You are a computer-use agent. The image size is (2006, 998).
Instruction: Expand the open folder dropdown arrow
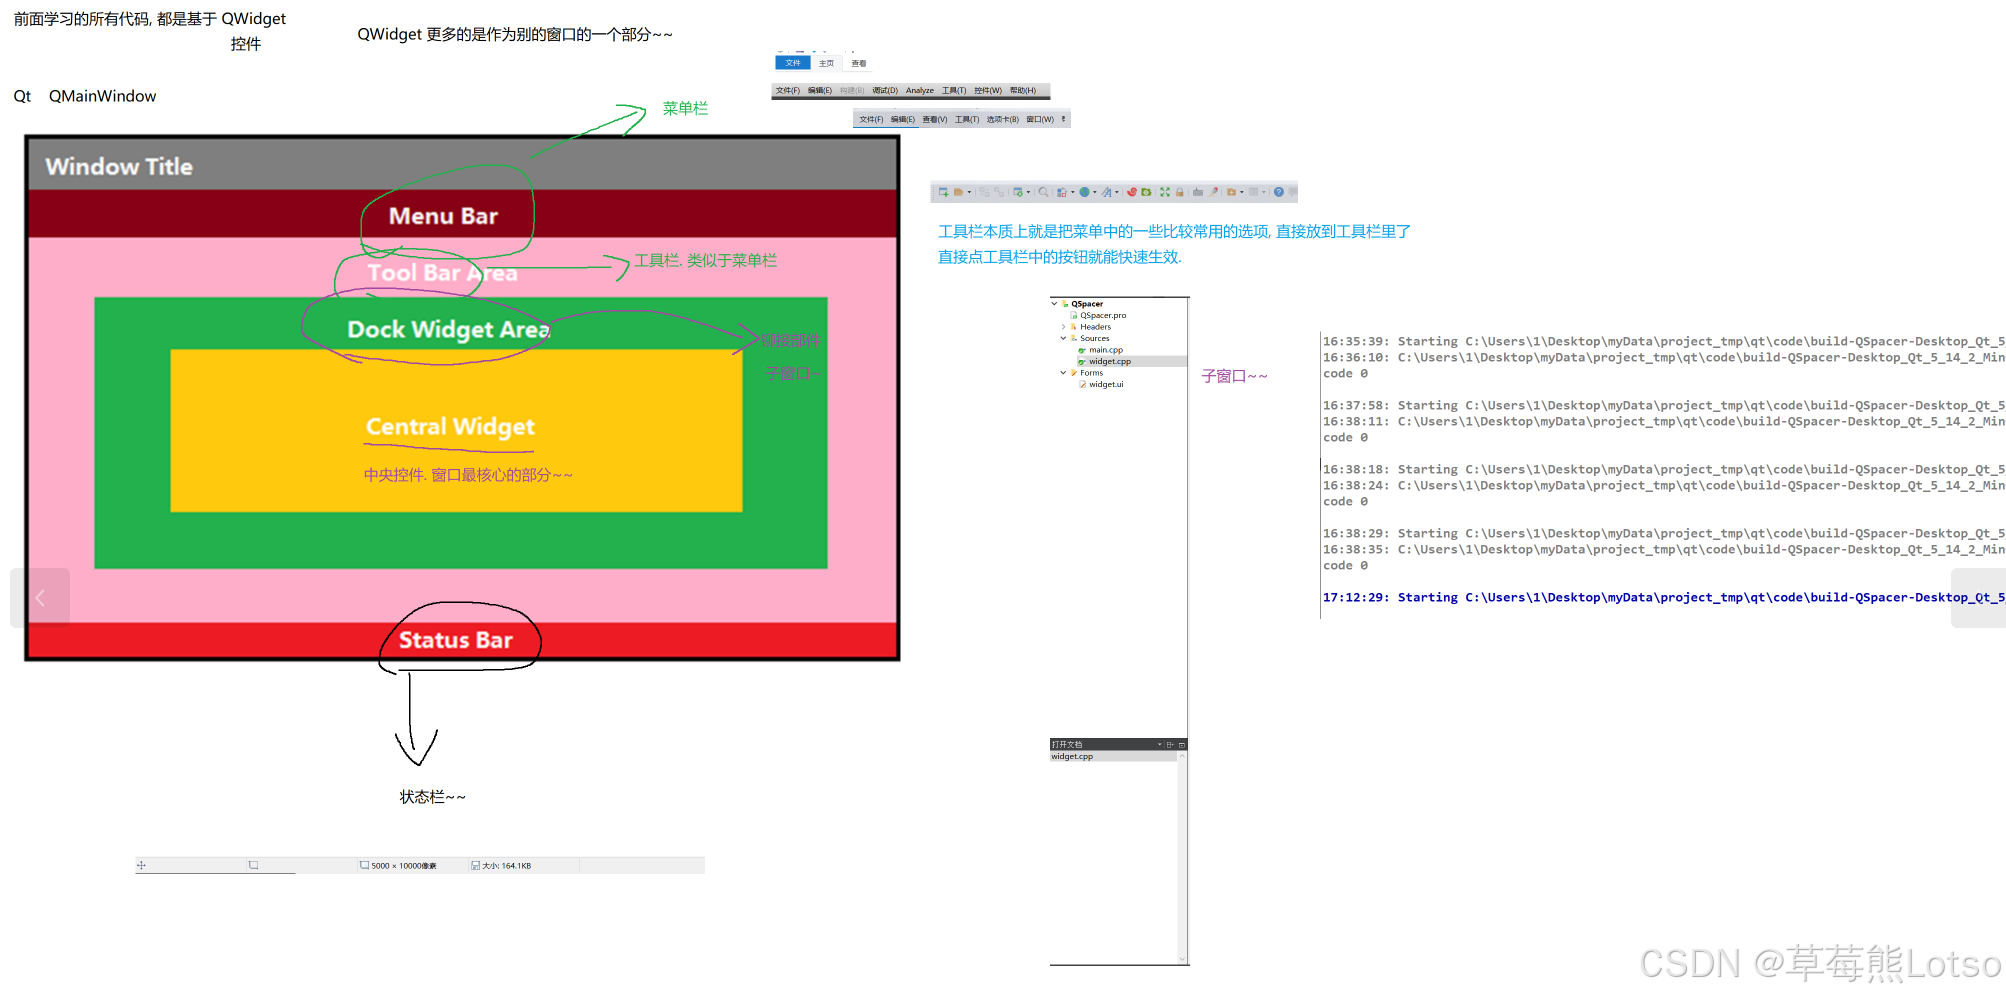tap(969, 192)
